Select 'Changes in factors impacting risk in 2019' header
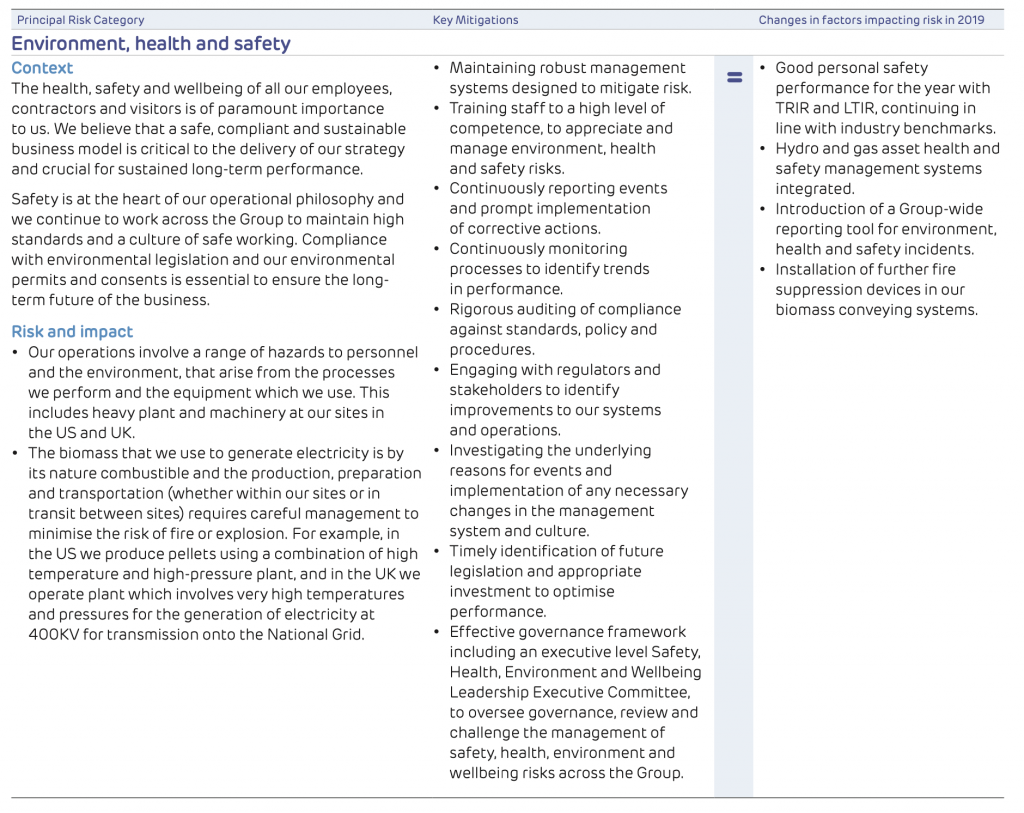 (x=871, y=20)
